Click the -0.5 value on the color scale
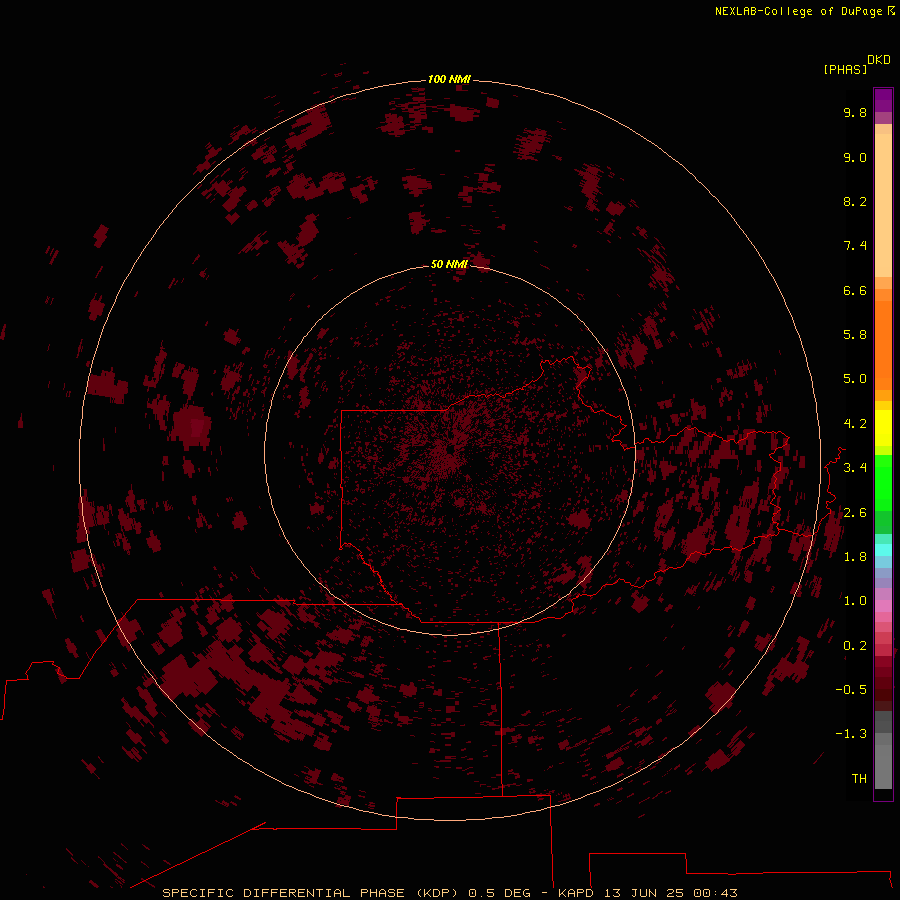This screenshot has height=900, width=900. (x=851, y=690)
